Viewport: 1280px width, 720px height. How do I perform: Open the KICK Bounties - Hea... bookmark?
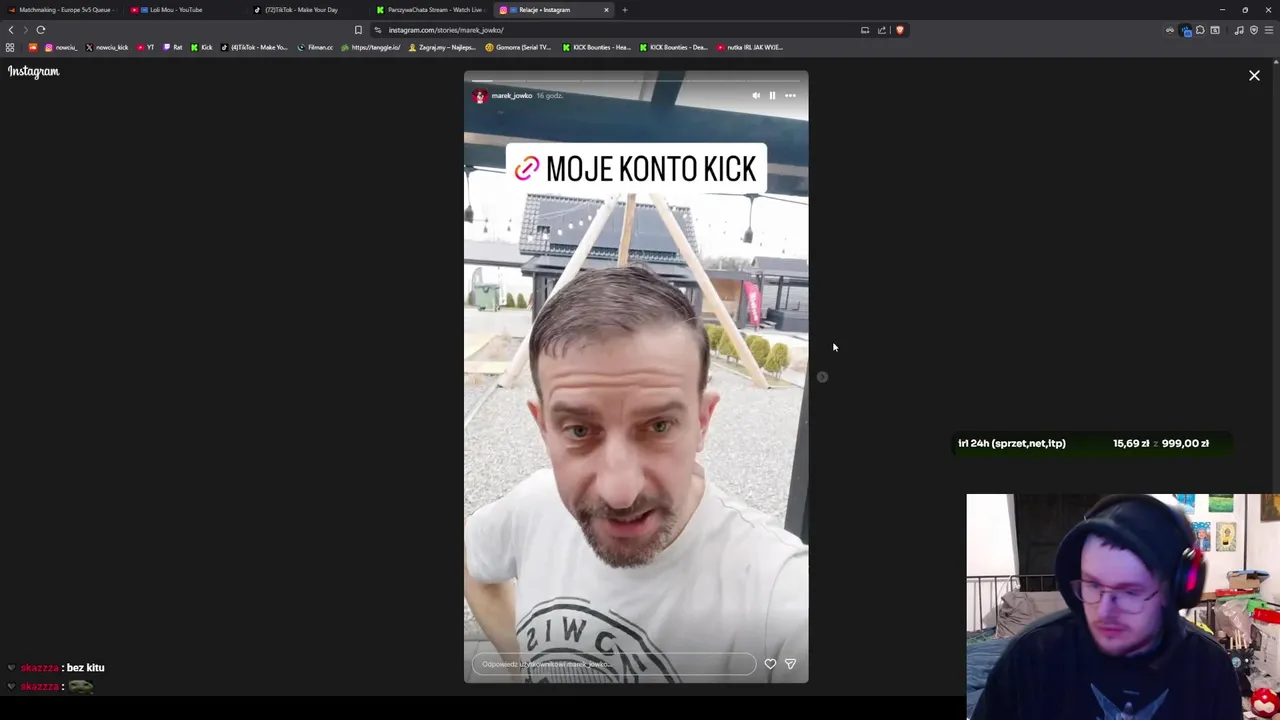[597, 47]
